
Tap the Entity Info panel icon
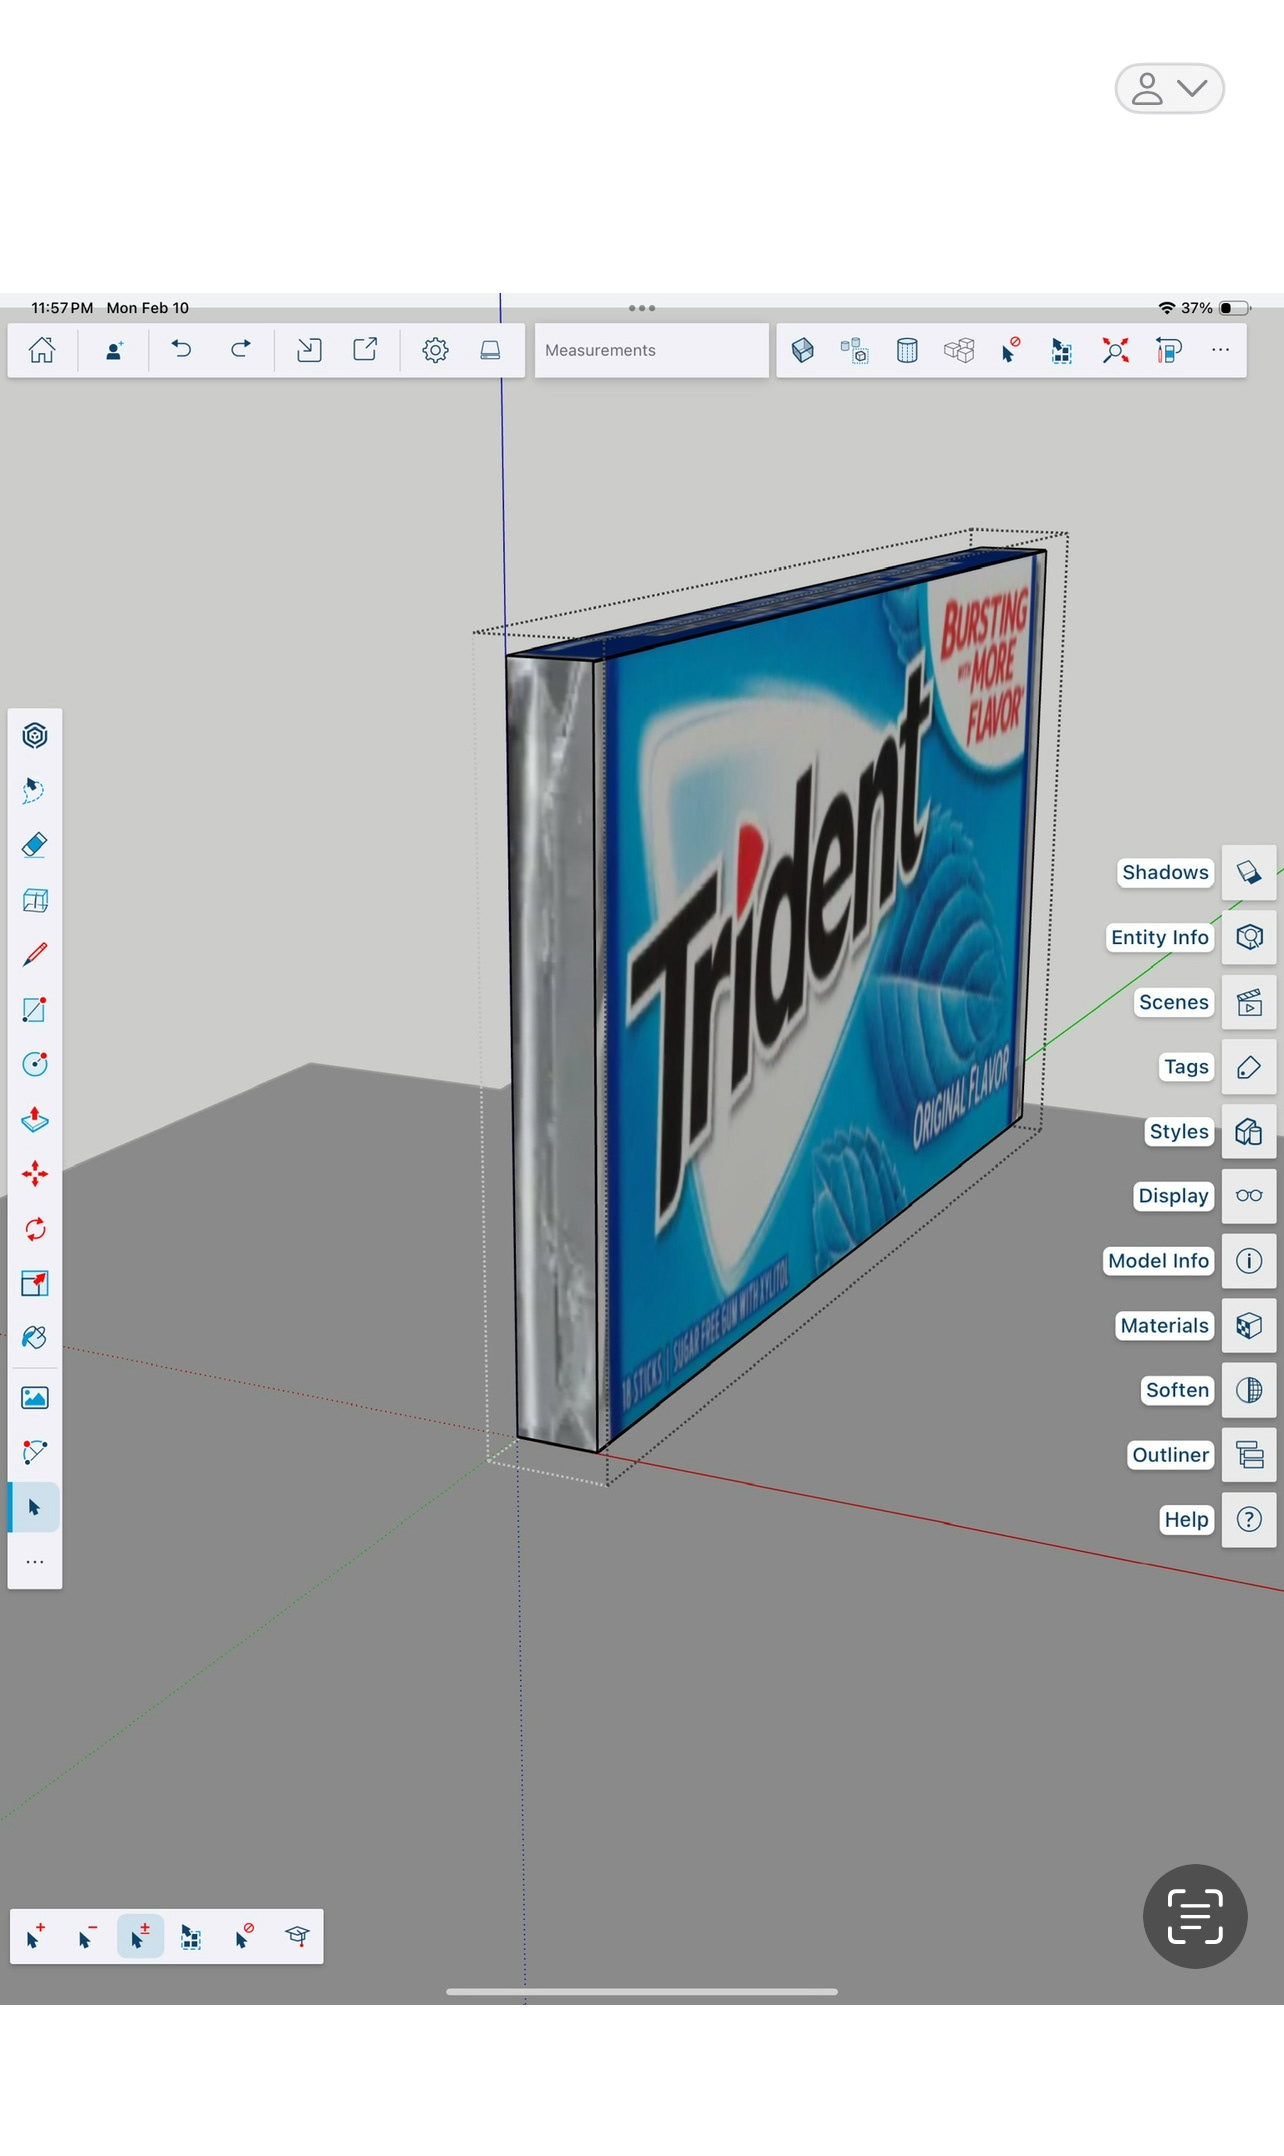click(x=1249, y=937)
